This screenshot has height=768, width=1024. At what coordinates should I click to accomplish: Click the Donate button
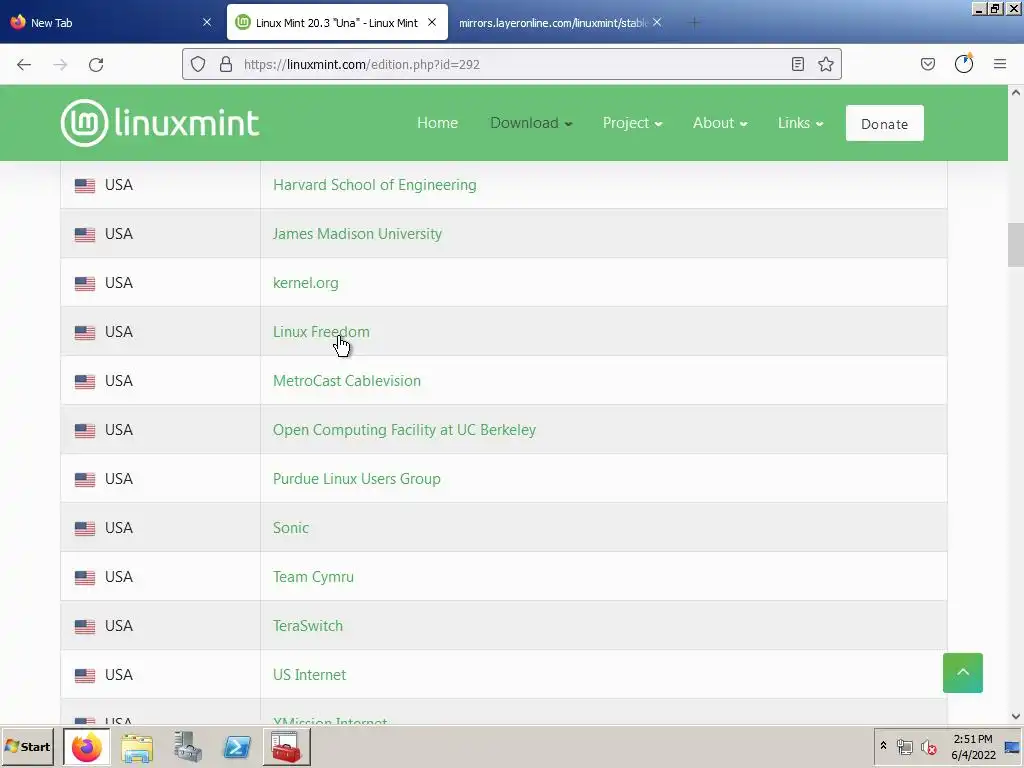click(884, 123)
